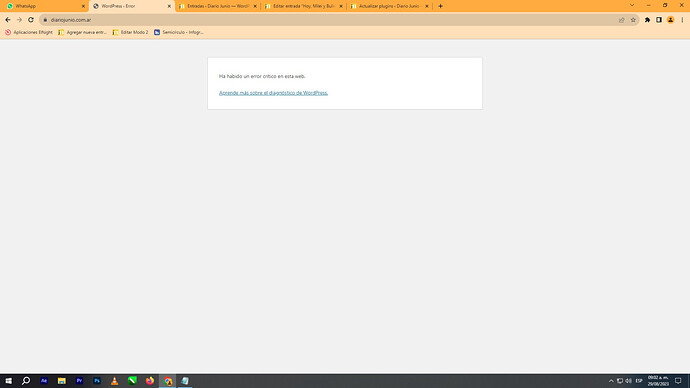Viewport: 690px width, 388px height.
Task: Expand the tab search chevron
Action: [632, 5]
